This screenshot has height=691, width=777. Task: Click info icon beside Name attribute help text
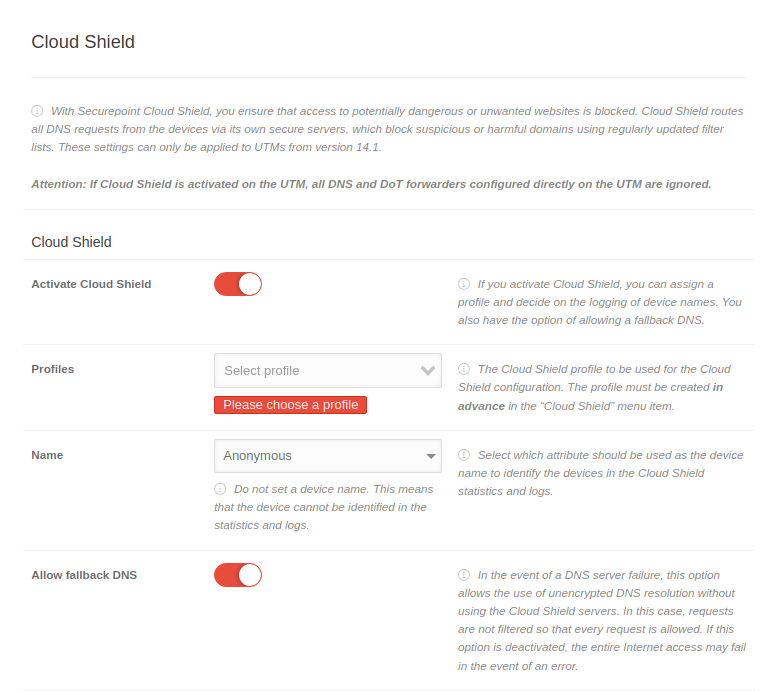464,455
